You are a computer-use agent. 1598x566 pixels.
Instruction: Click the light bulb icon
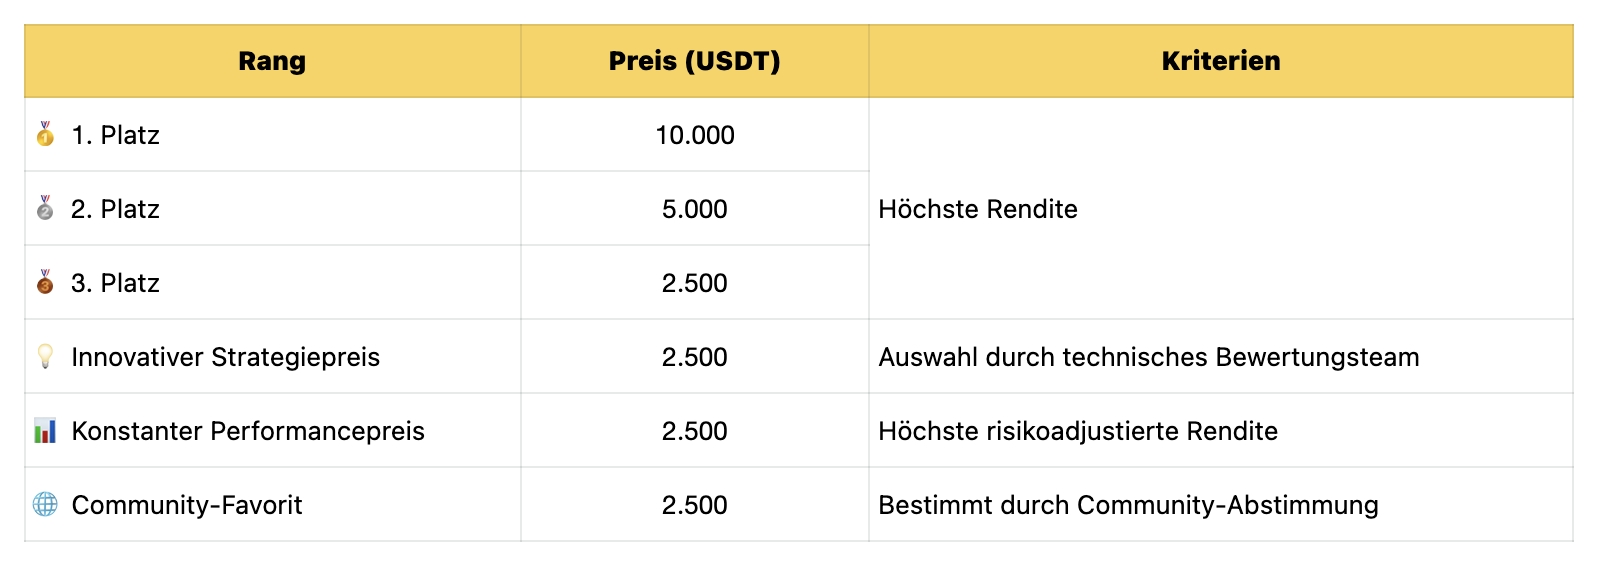pos(45,357)
